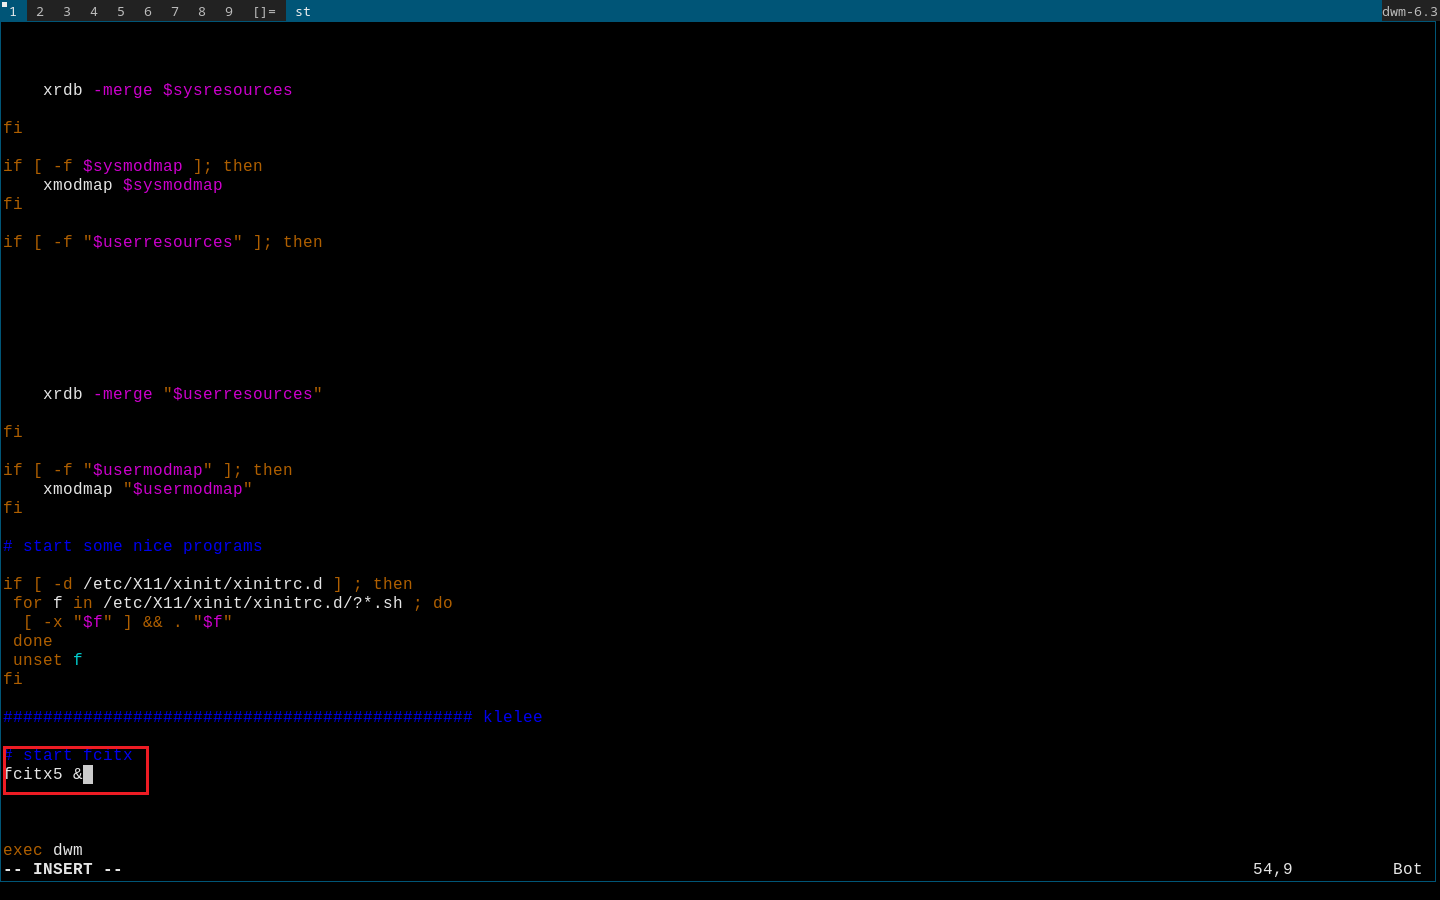Click the 'fcitx5 &' command line
Screen dimensions: 1440x900
43,774
